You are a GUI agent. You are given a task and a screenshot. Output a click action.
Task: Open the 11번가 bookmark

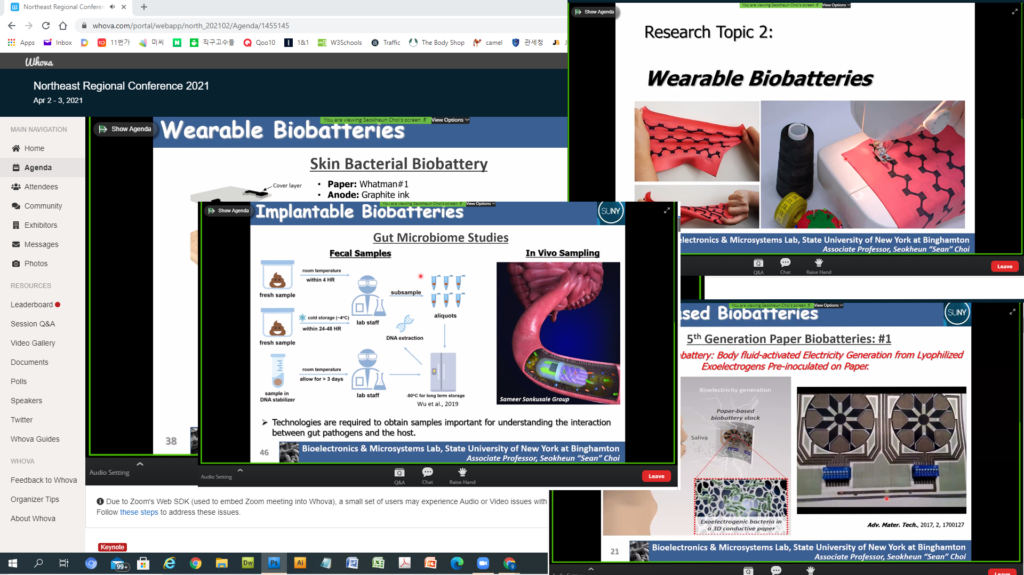point(114,42)
